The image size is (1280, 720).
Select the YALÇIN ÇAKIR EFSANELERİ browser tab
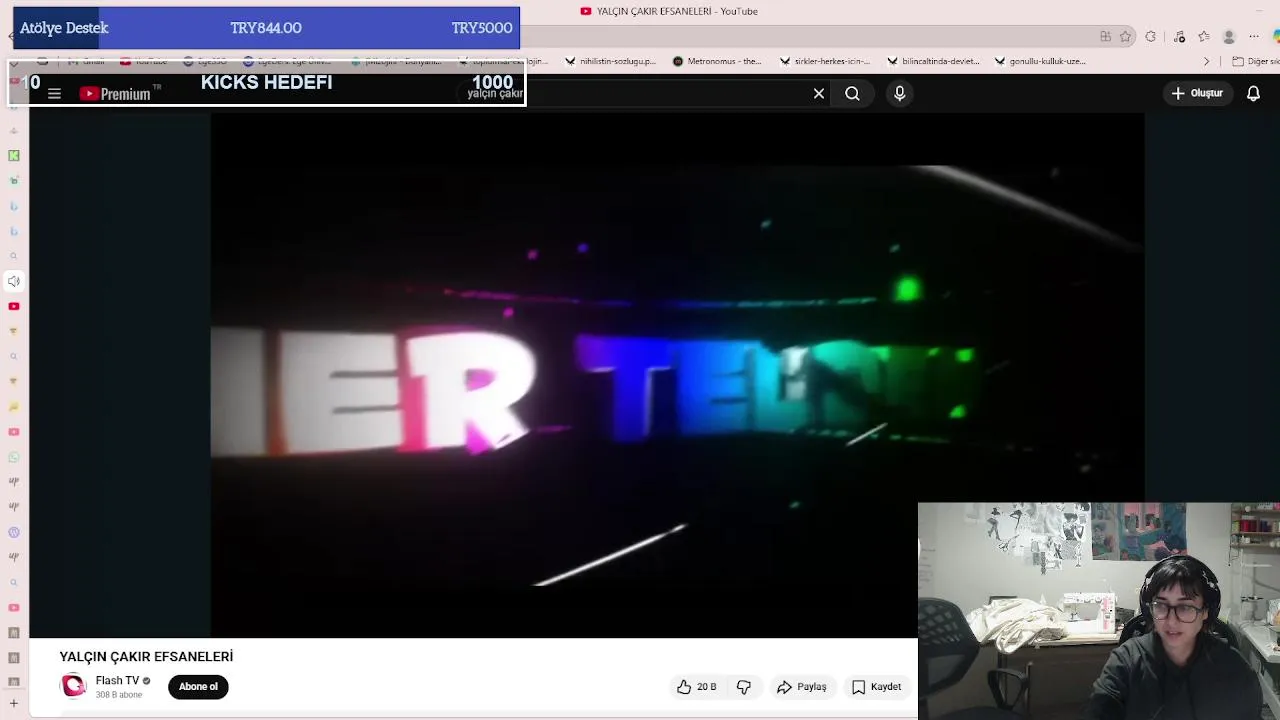click(669, 11)
